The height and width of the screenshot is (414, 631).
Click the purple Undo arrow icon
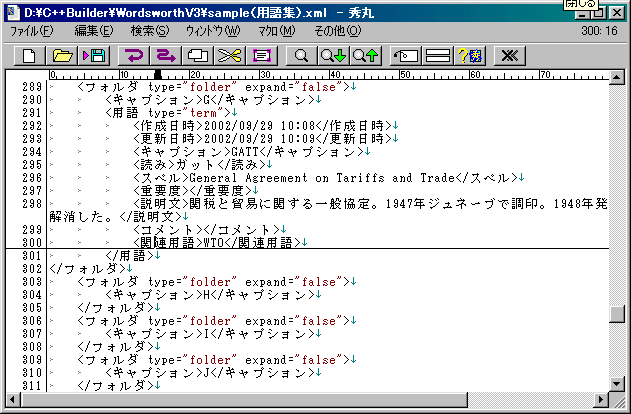pos(135,55)
